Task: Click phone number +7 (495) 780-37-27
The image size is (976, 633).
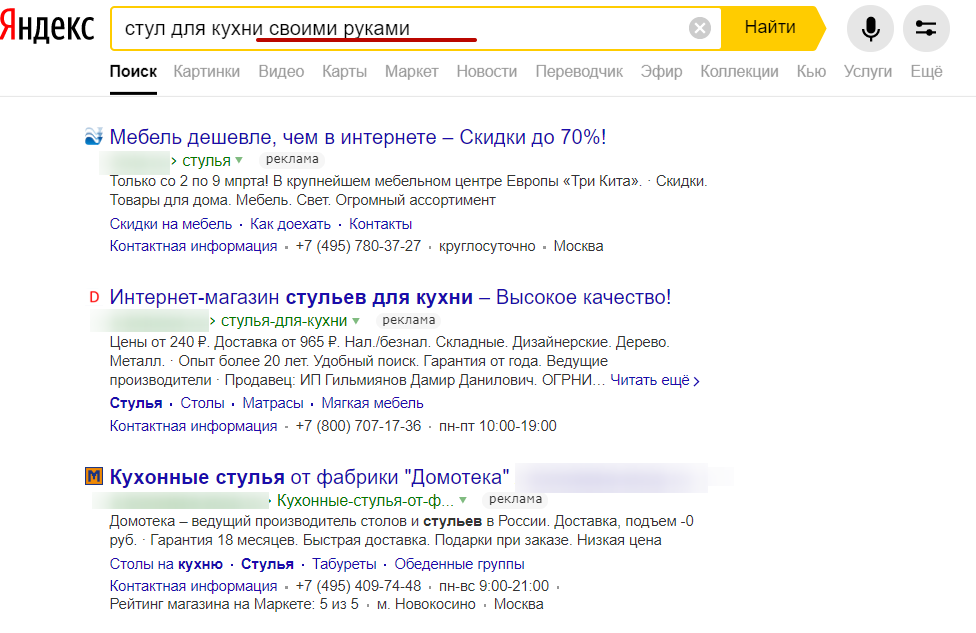Action: [x=358, y=246]
